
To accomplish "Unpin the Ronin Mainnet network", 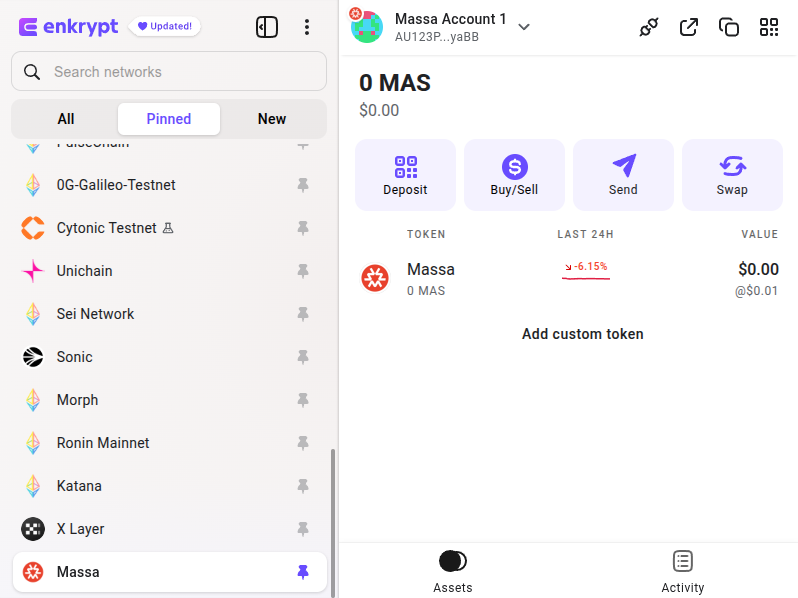I will 303,443.
